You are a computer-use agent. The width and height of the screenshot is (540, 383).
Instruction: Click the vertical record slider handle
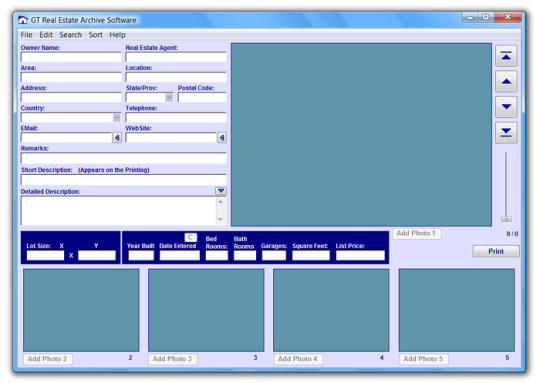coord(506,219)
